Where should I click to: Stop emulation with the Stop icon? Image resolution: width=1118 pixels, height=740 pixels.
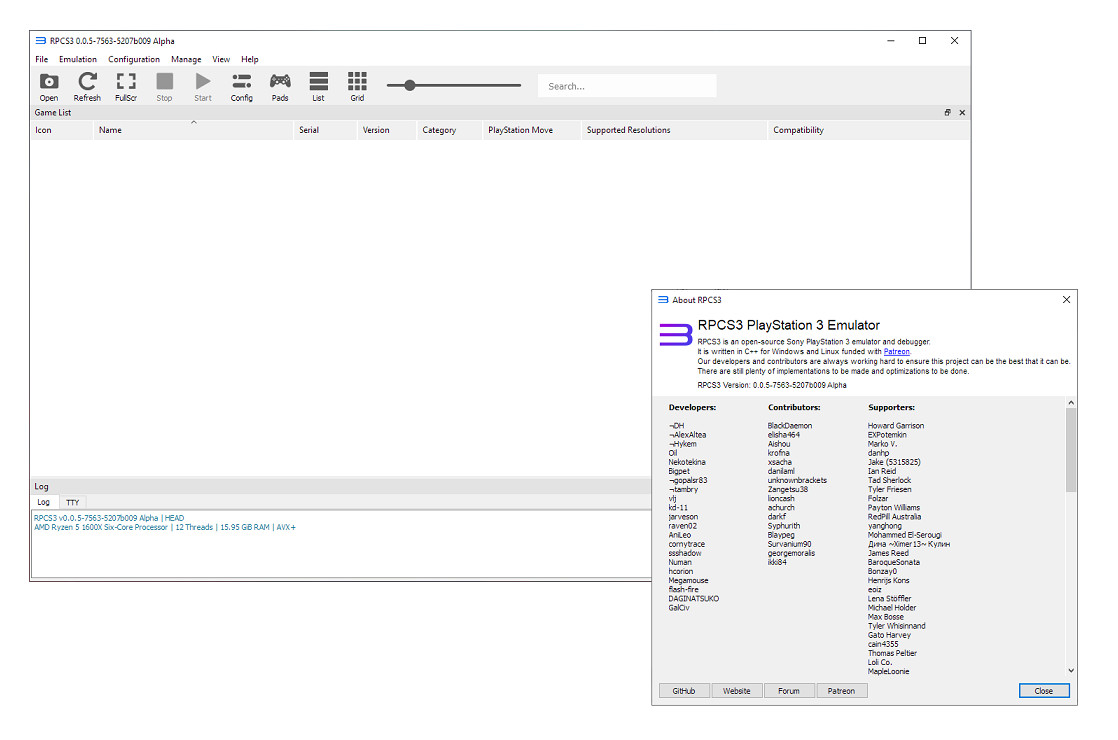point(165,86)
